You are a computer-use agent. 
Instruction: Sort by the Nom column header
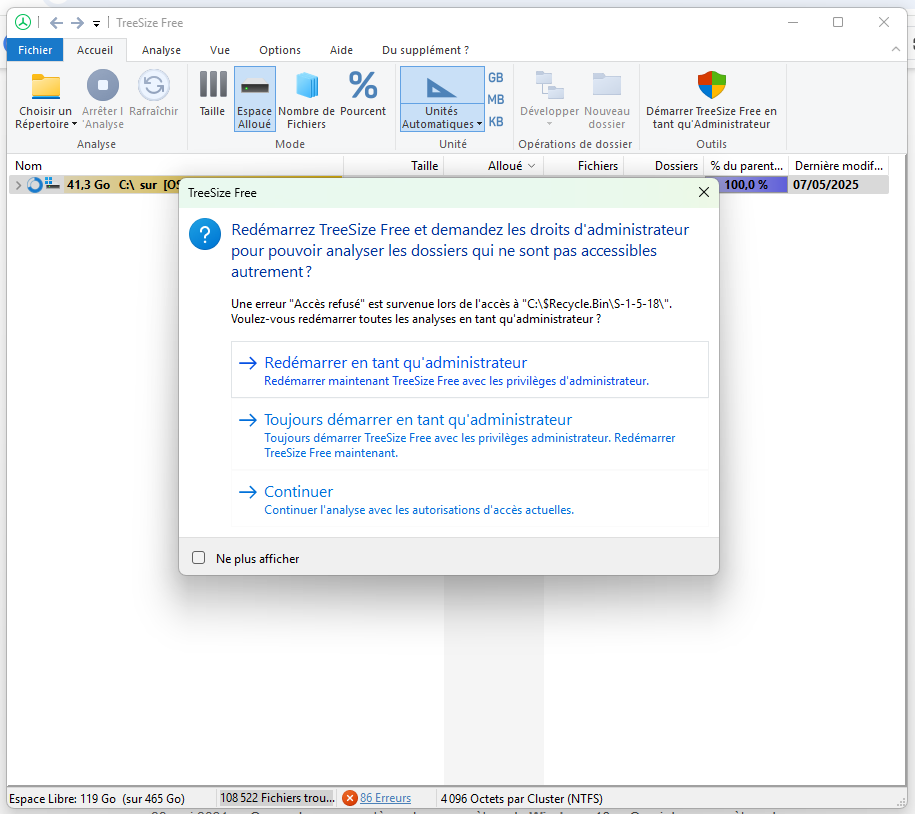coord(175,166)
